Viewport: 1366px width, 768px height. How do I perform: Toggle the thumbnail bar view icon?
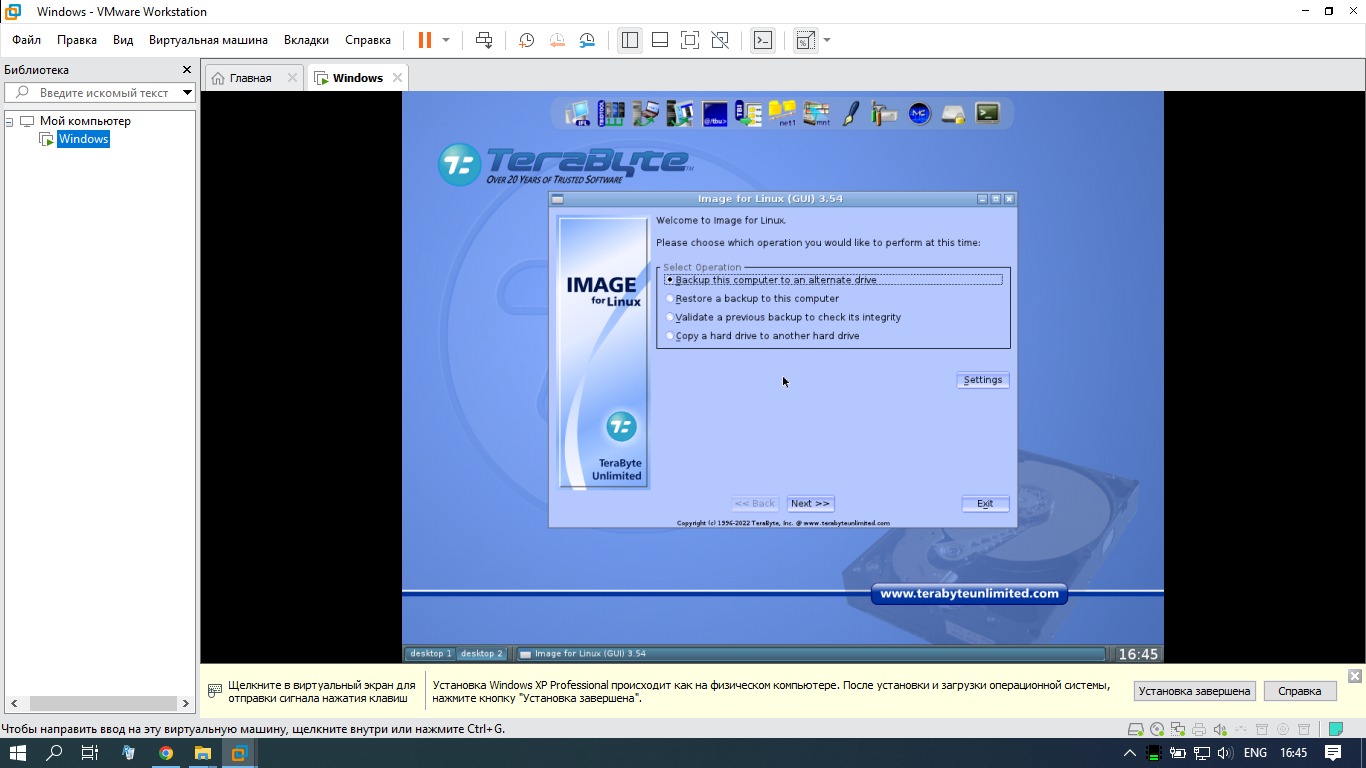[x=660, y=40]
